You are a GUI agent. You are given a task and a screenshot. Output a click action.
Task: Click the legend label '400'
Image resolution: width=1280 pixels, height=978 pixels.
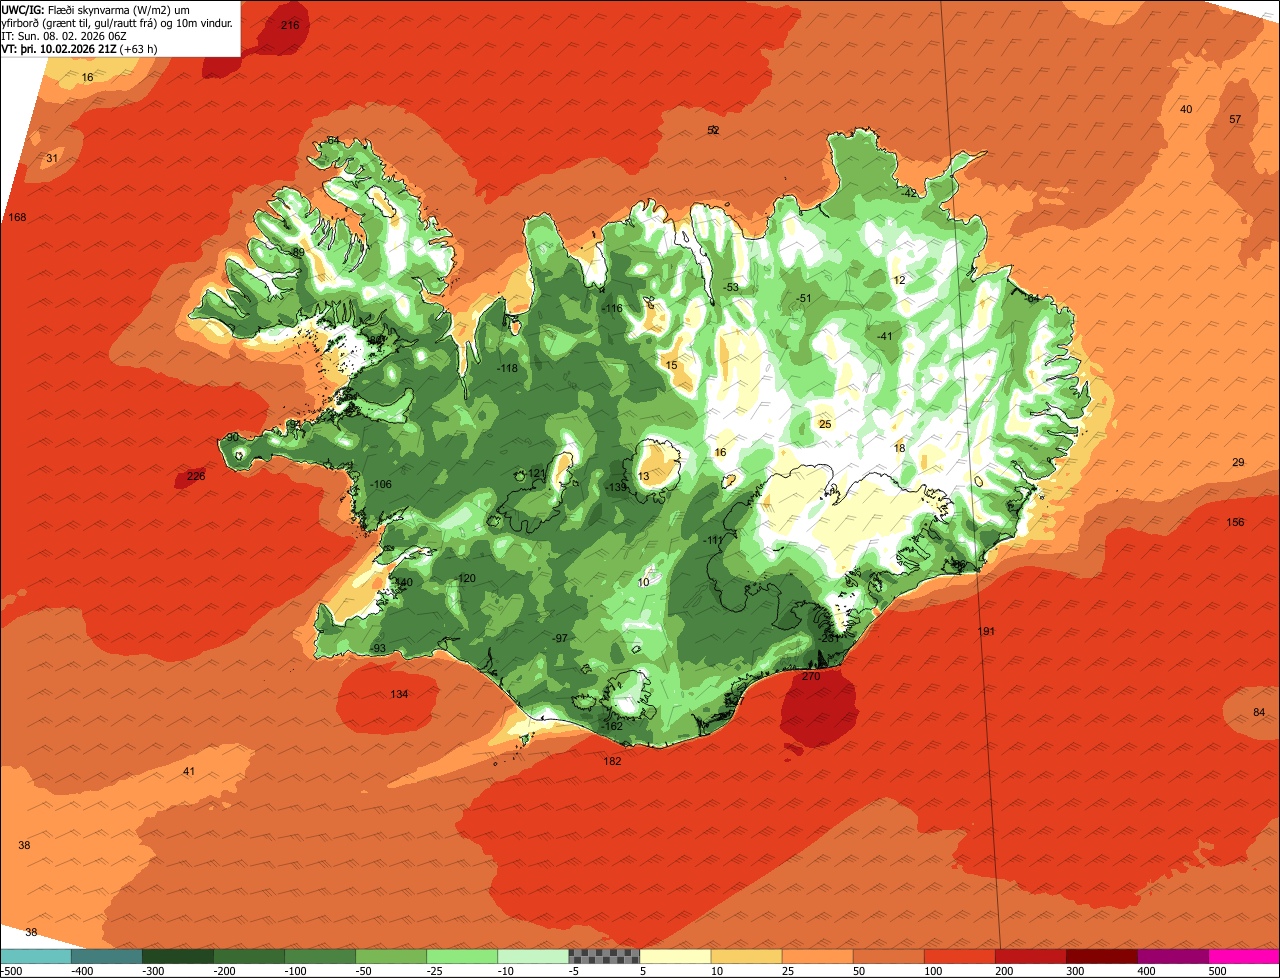[x=1147, y=971]
